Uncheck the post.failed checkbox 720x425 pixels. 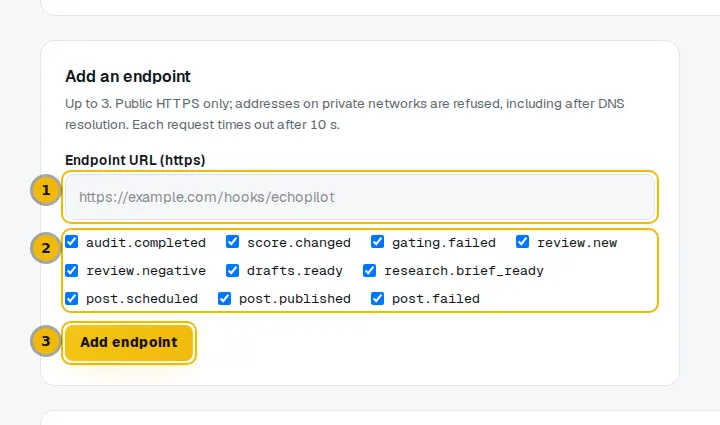tap(377, 298)
